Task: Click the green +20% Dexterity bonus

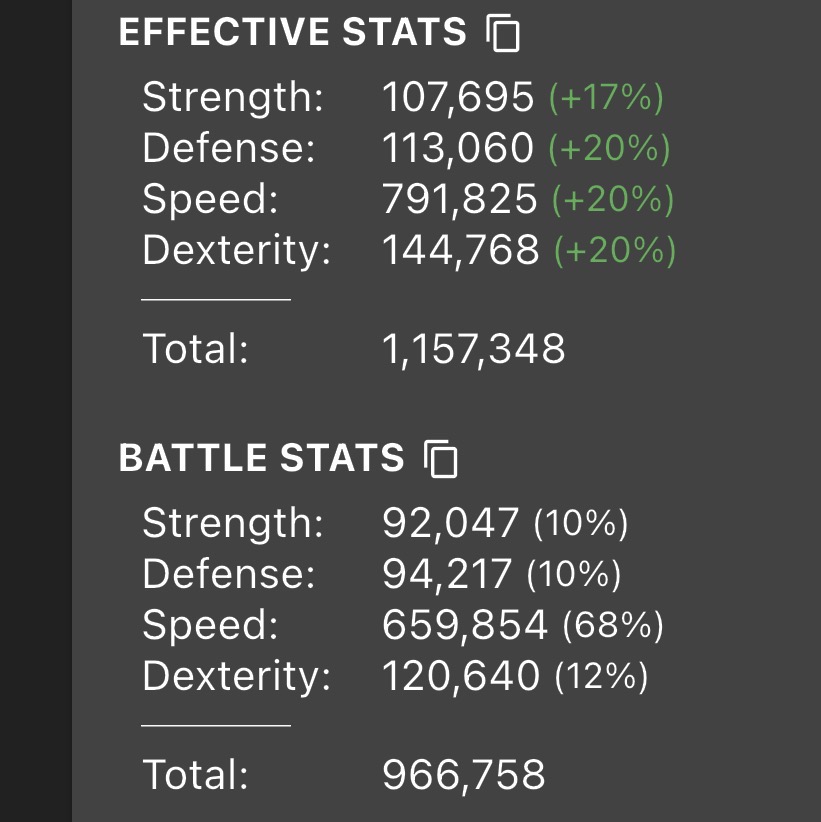Action: point(615,250)
